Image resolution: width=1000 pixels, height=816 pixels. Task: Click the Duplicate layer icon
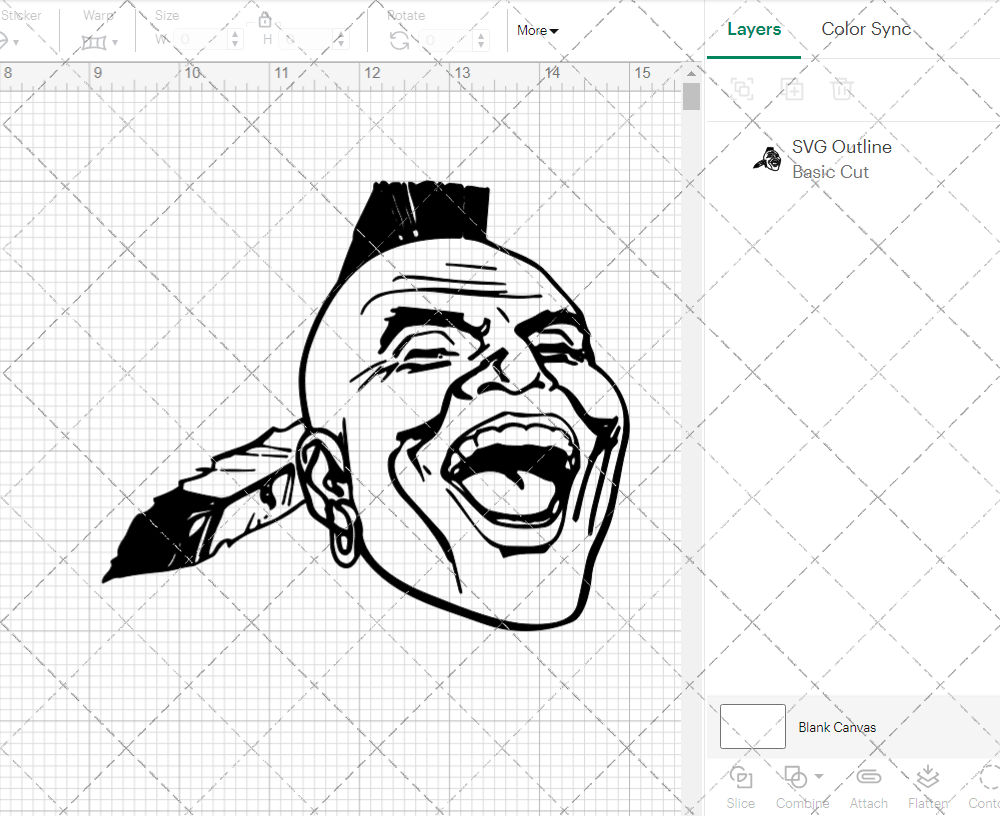click(793, 89)
